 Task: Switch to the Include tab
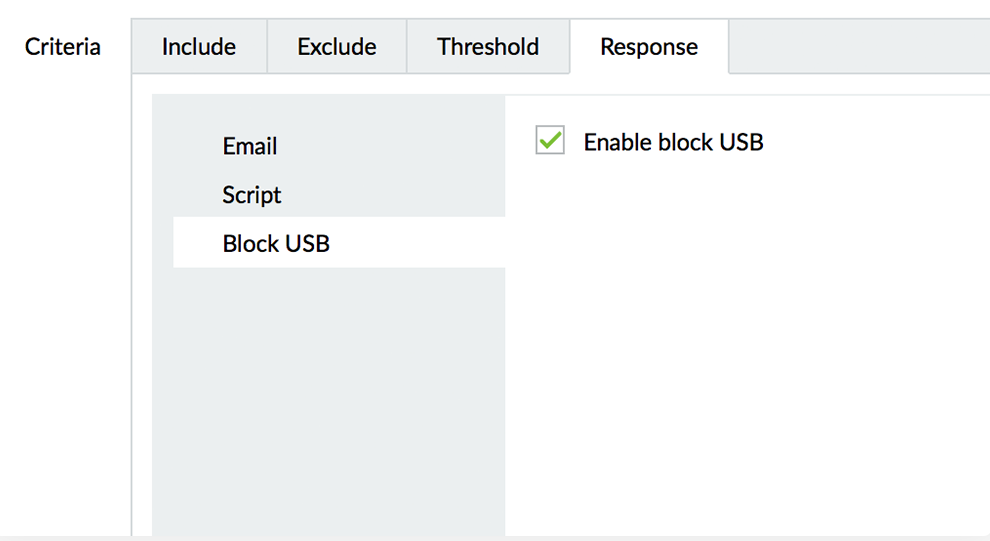[x=199, y=47]
